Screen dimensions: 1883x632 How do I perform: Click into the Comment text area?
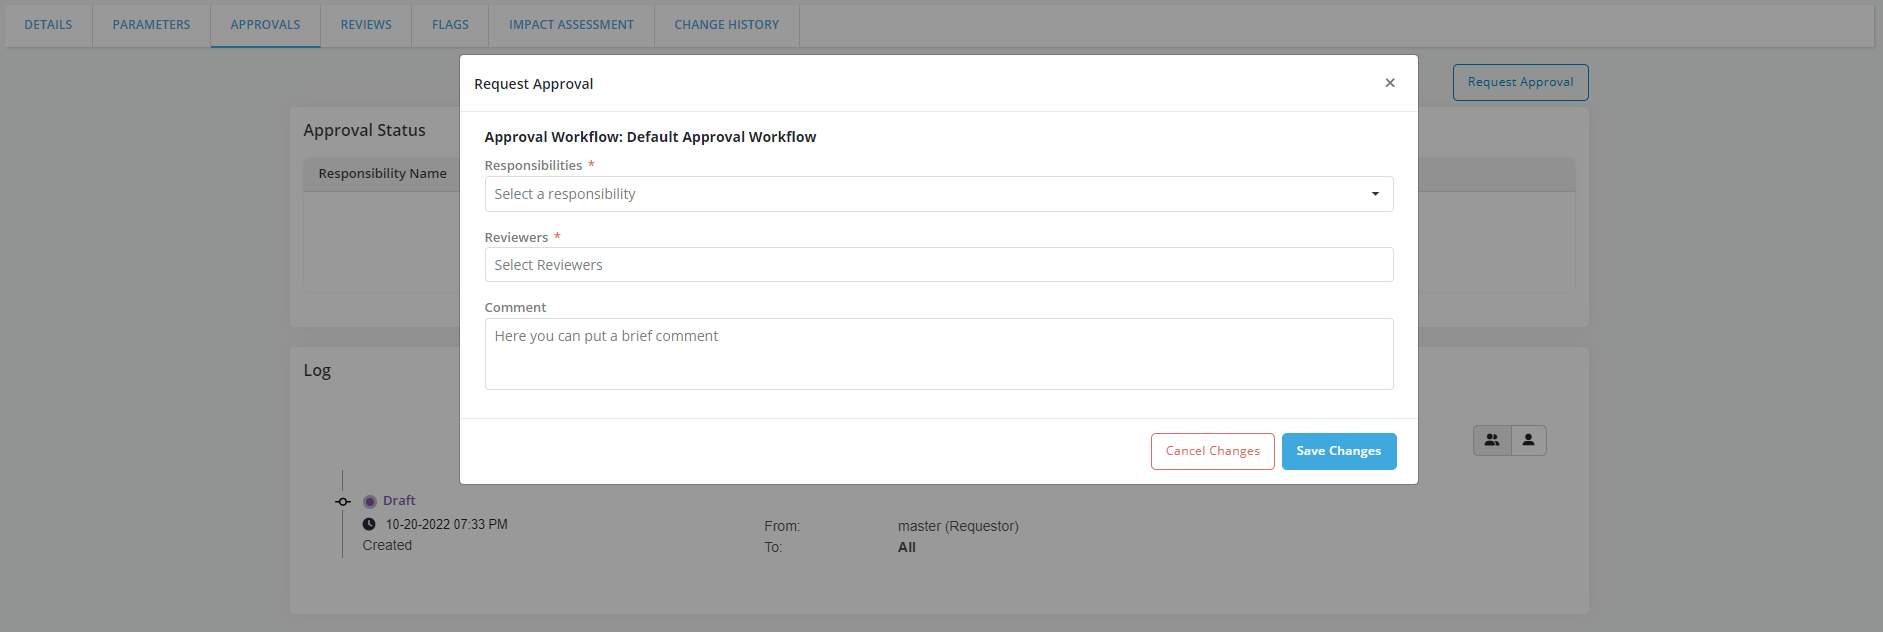tap(938, 353)
